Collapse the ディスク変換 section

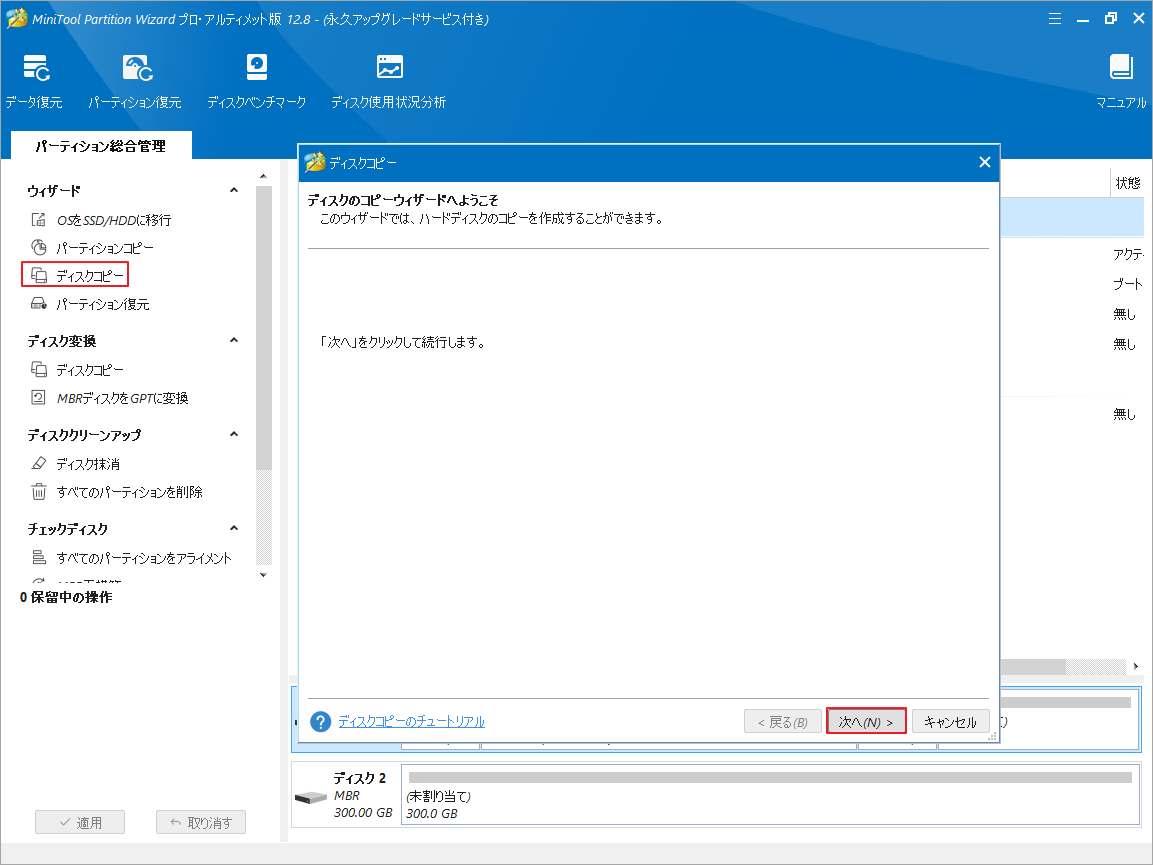click(234, 341)
